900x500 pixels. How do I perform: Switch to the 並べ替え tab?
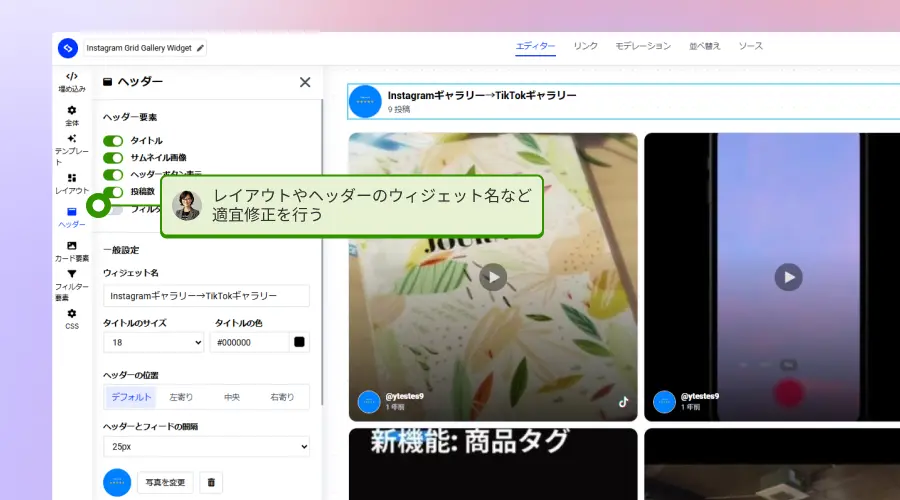point(704,46)
